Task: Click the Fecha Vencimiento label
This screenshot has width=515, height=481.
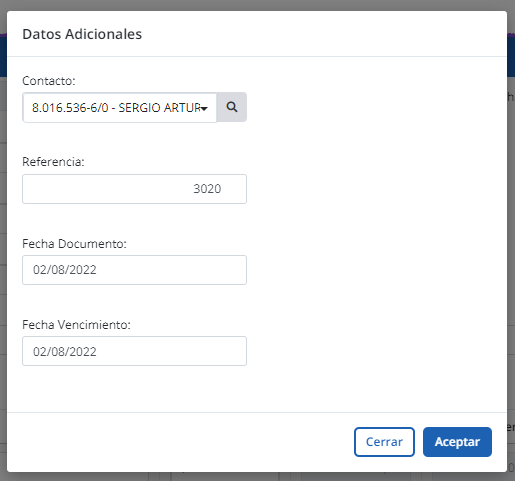Action: pyautogui.click(x=76, y=325)
